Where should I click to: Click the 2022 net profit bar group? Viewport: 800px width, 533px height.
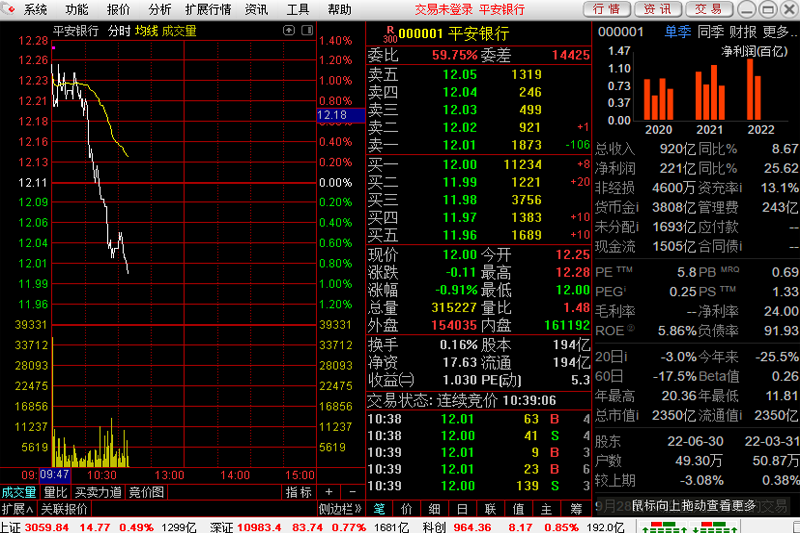(754, 89)
